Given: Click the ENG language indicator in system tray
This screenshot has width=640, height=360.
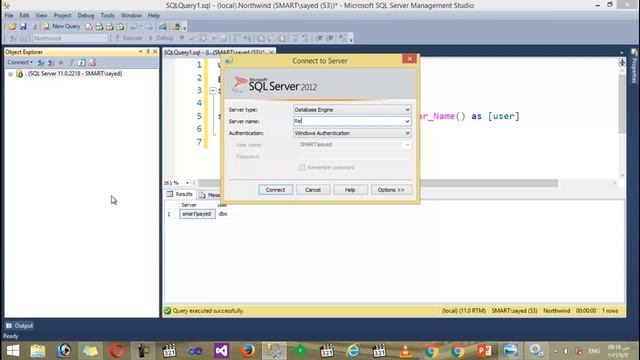Looking at the screenshot, I should [594, 351].
